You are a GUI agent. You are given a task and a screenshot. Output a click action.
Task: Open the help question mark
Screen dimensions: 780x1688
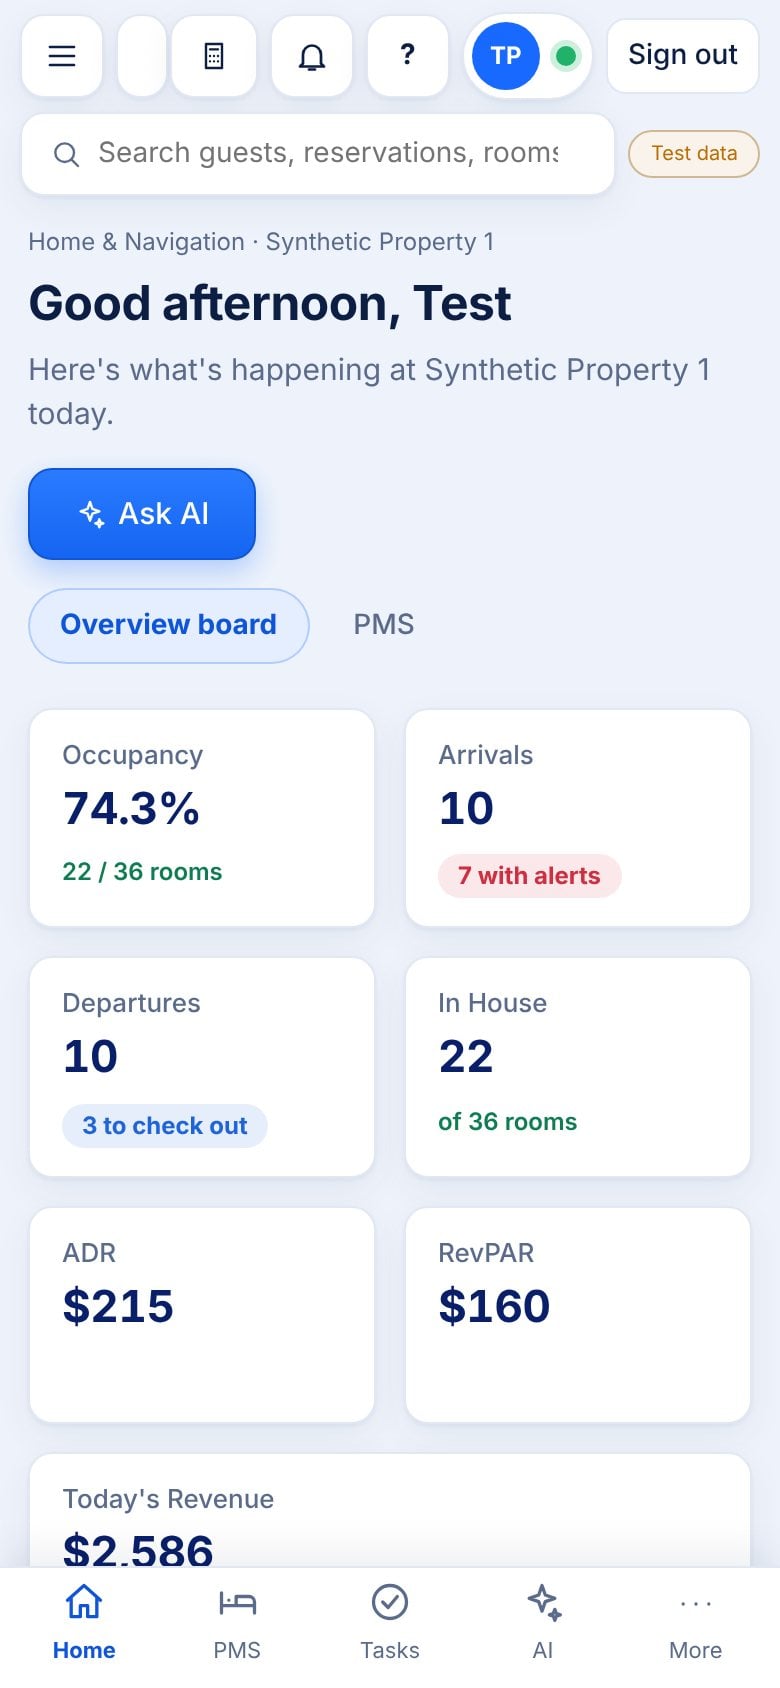[408, 56]
